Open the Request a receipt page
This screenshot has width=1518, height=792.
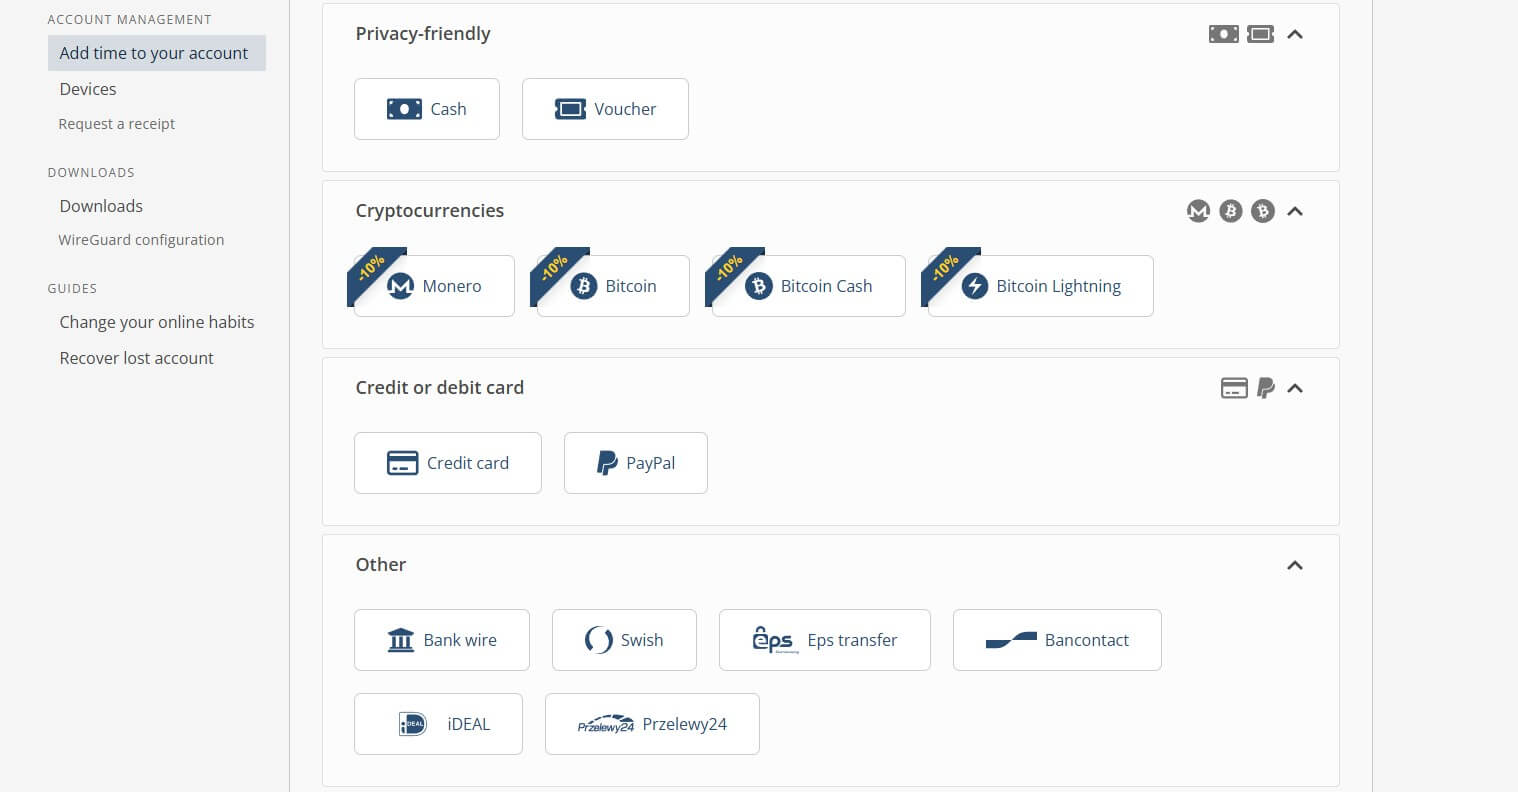pos(116,123)
